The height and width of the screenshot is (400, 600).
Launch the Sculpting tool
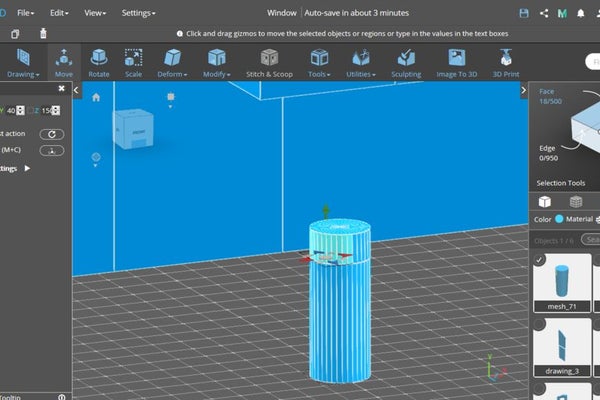[x=405, y=62]
